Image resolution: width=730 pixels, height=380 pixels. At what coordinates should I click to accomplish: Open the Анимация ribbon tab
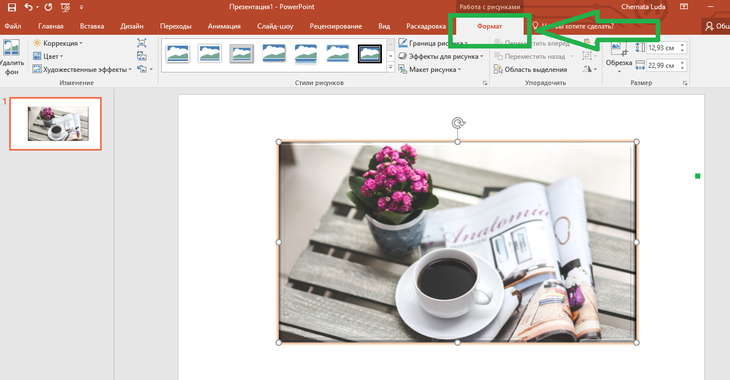click(224, 26)
